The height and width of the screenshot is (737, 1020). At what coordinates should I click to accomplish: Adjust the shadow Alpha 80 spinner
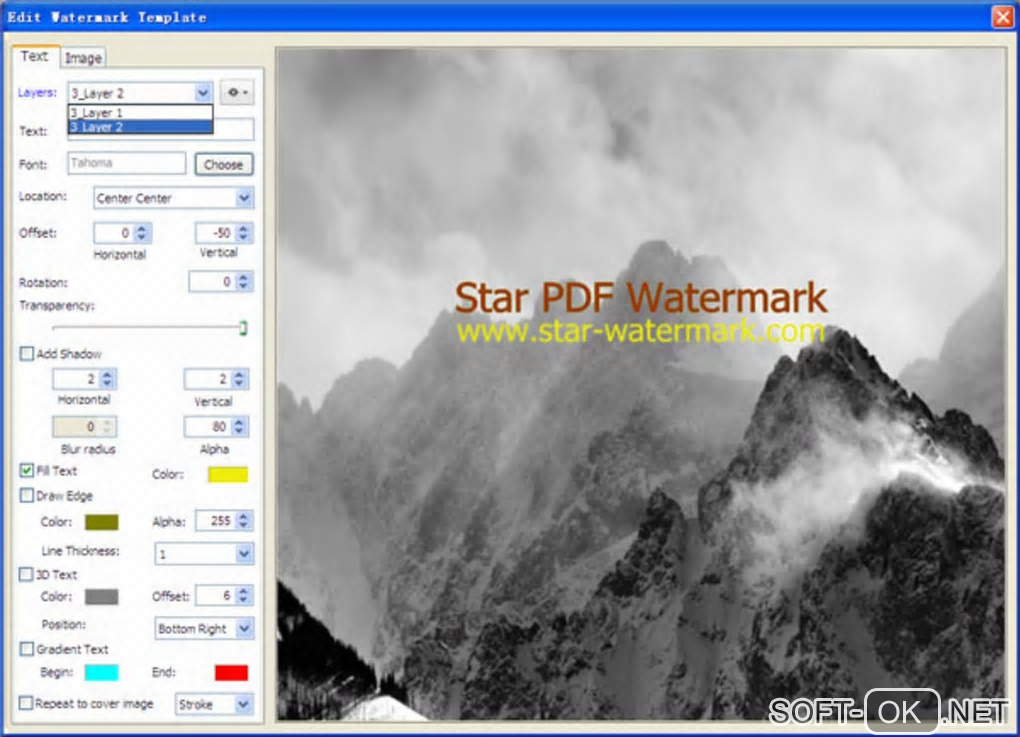coord(239,427)
